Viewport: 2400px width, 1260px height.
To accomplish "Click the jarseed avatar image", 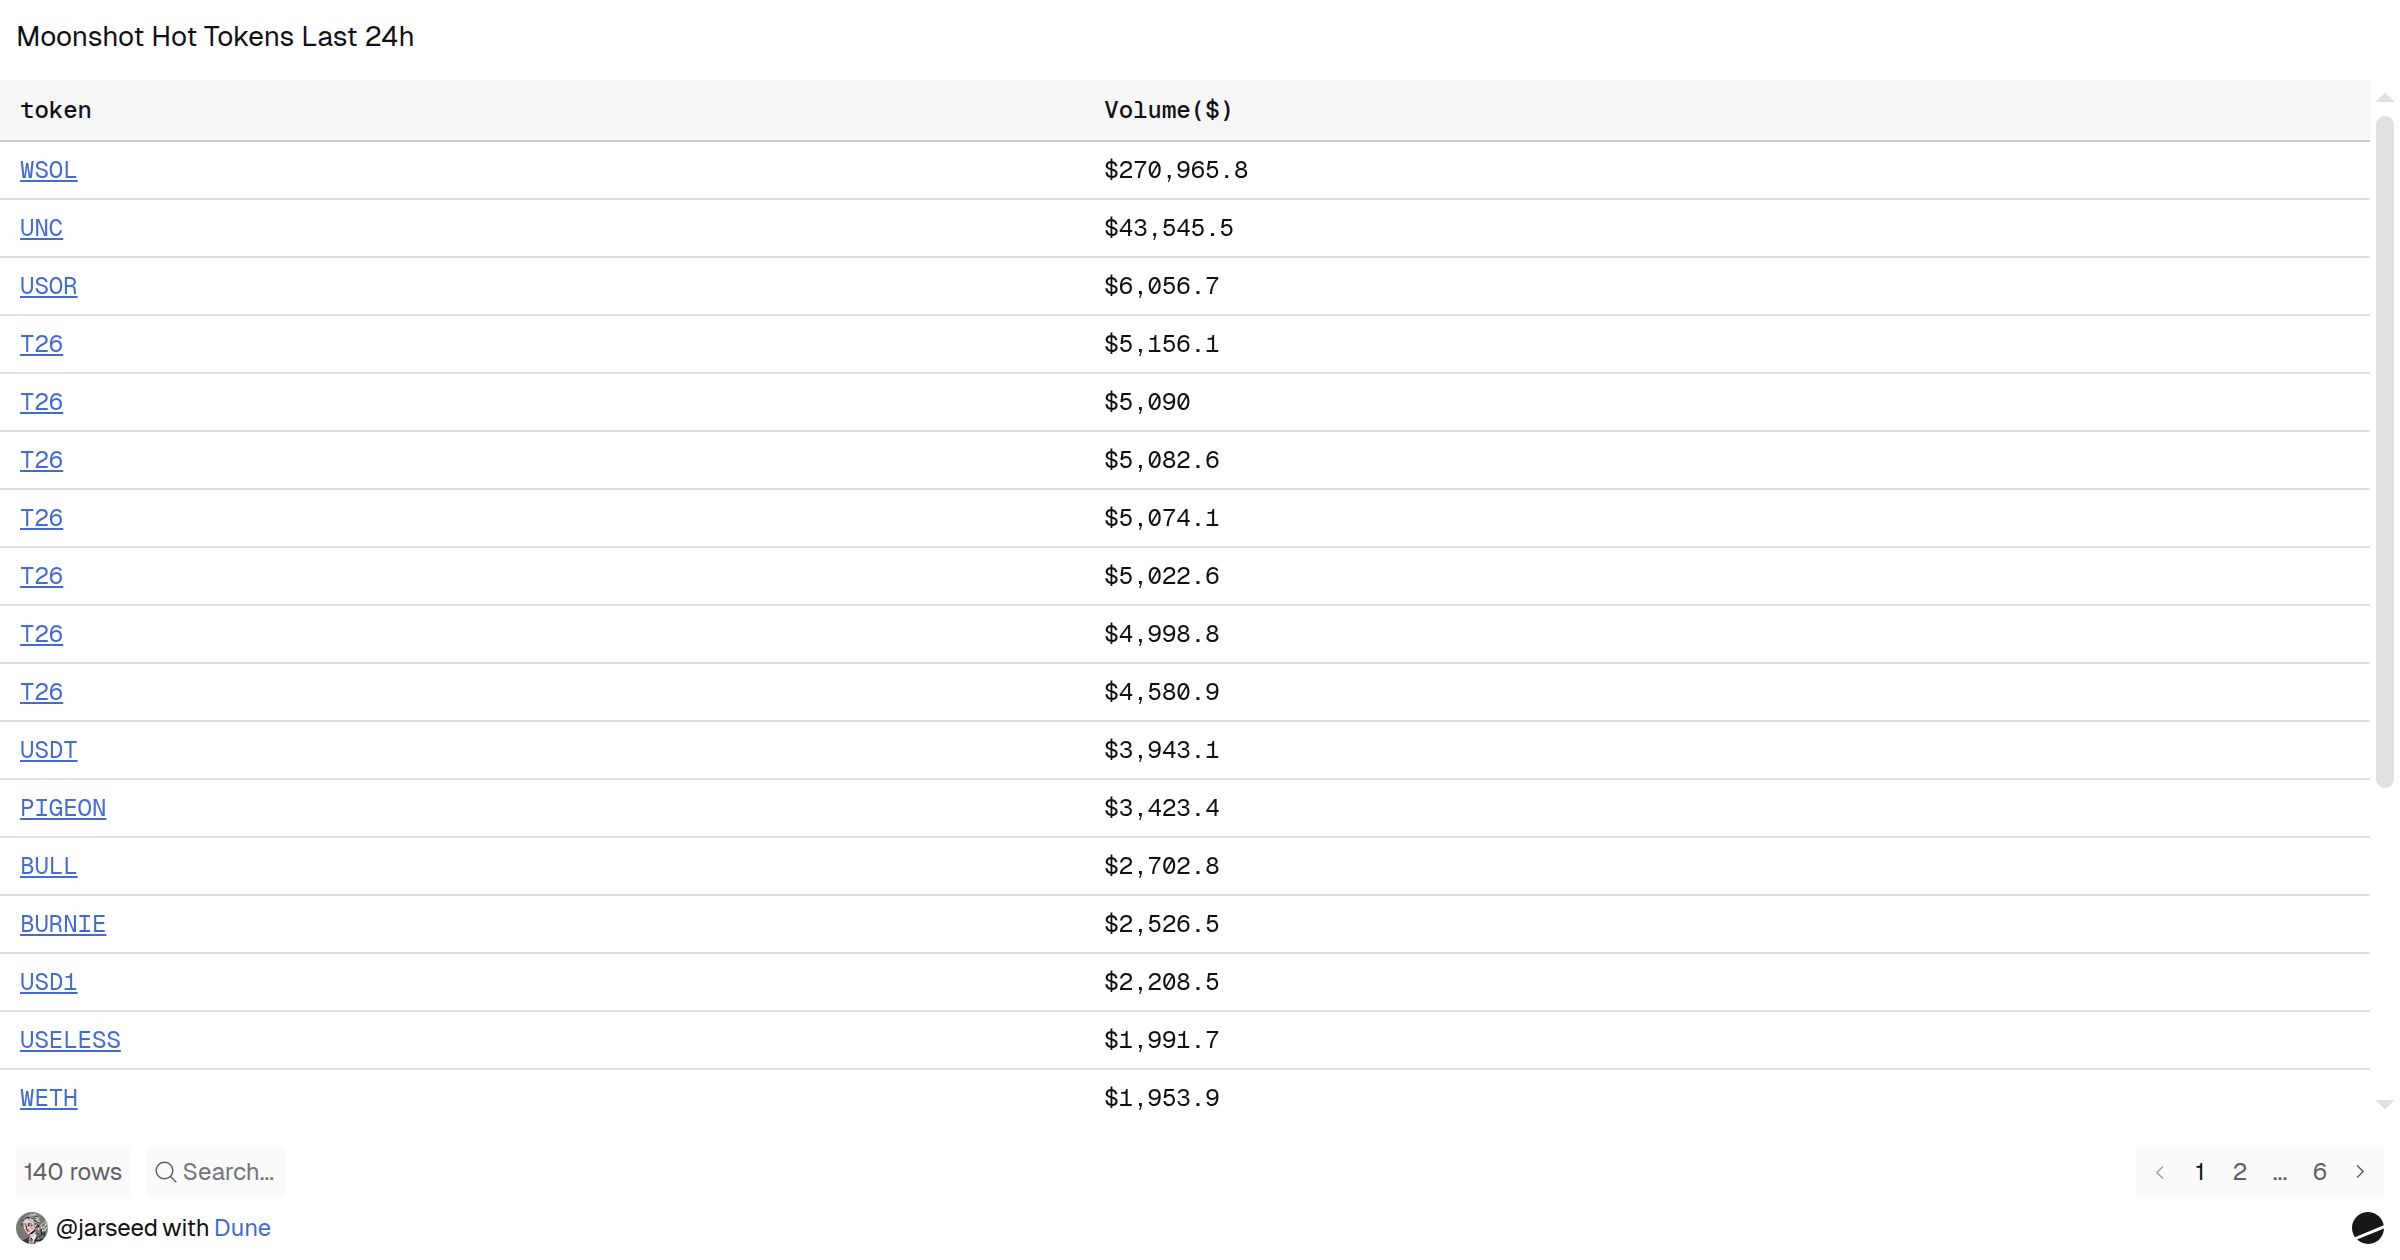I will 32,1228.
